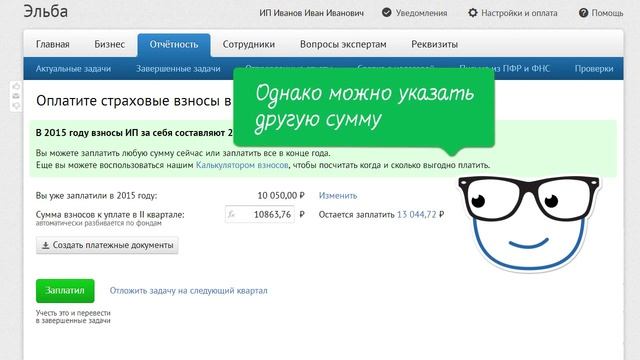Click the green Заплатил button
The image size is (640, 360).
coord(65,291)
